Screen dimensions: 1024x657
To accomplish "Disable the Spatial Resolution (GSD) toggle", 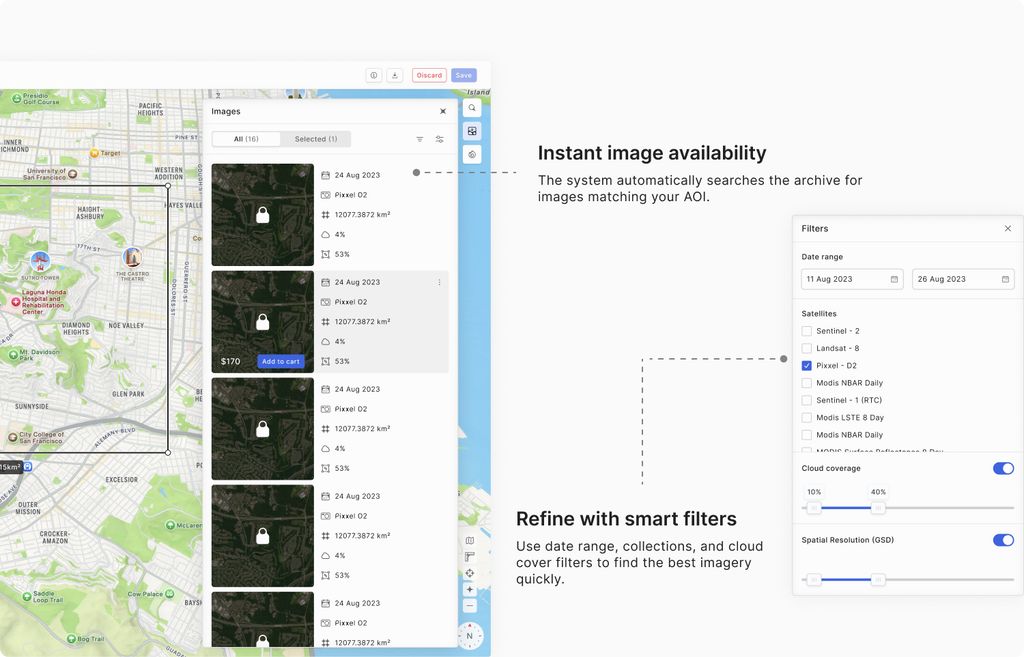I will click(1003, 540).
